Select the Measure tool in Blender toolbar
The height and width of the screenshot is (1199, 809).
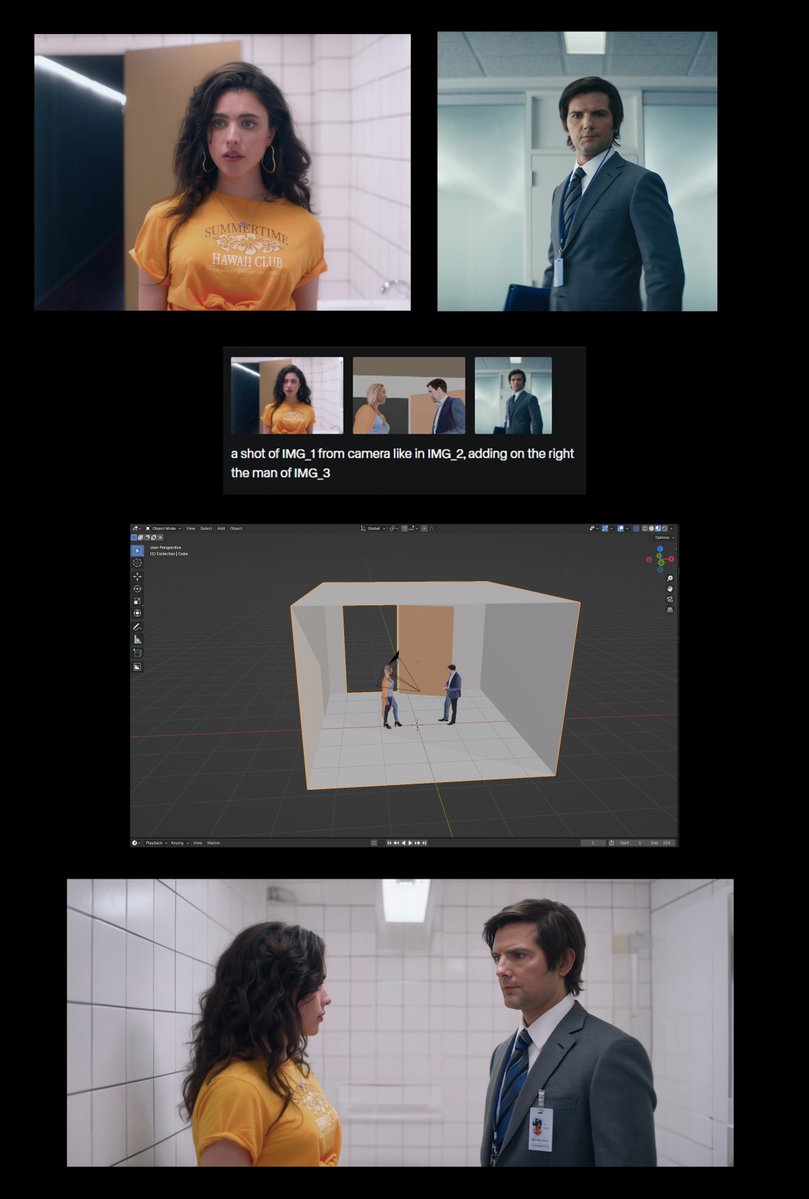click(x=138, y=639)
